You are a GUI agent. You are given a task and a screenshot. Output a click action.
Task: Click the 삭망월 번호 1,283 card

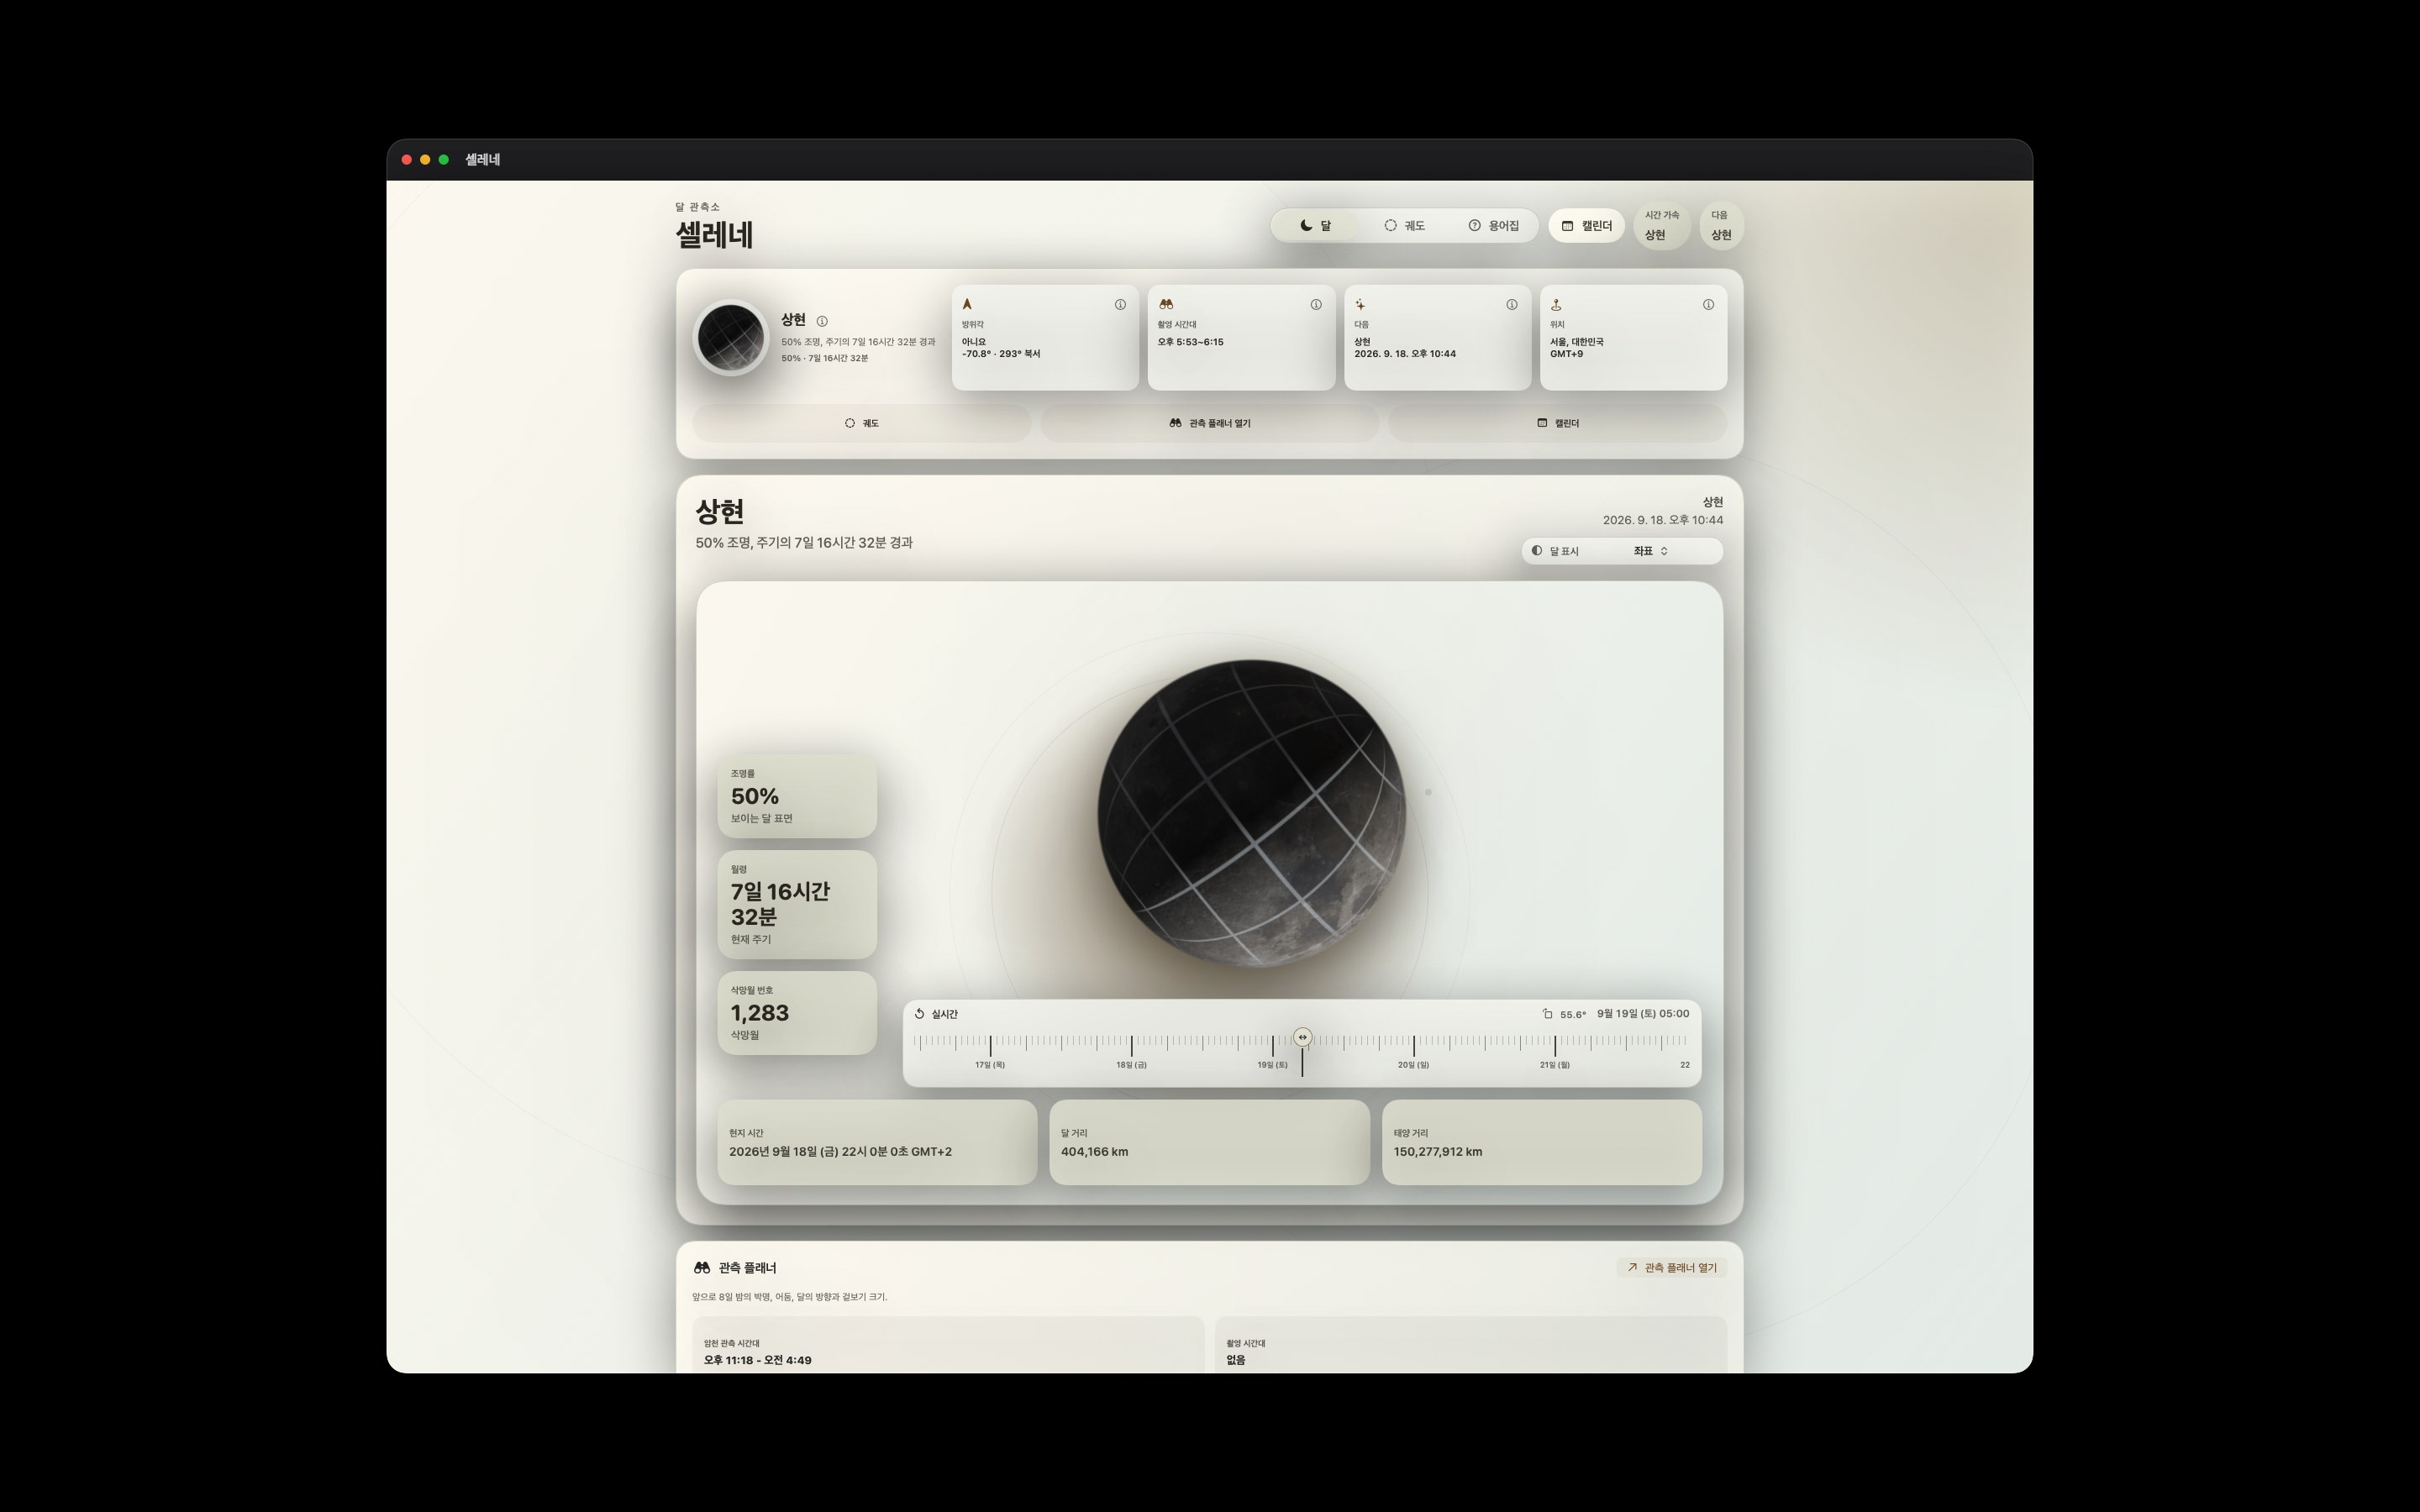pos(797,1013)
